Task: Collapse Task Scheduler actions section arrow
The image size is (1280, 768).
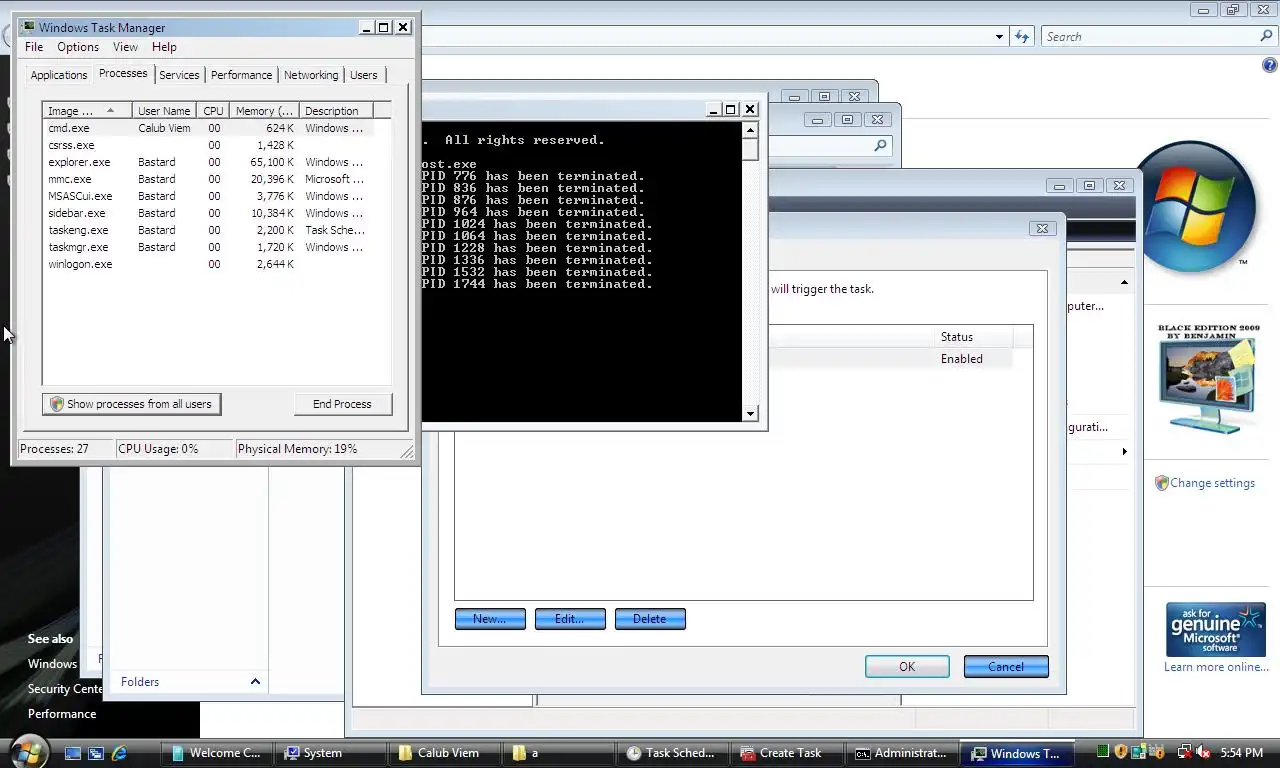Action: [x=1124, y=283]
